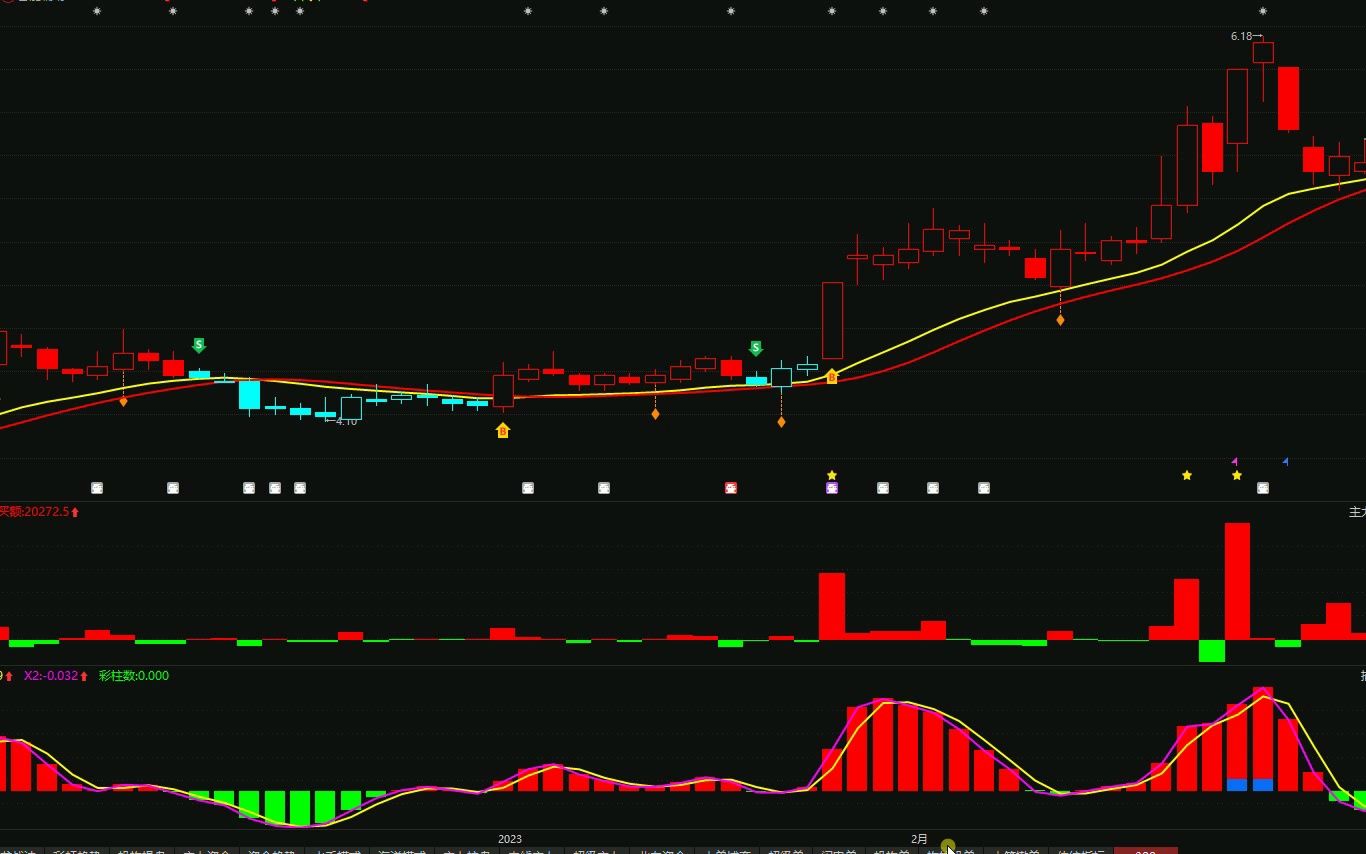Click the first S sell marker on the chart

click(199, 345)
